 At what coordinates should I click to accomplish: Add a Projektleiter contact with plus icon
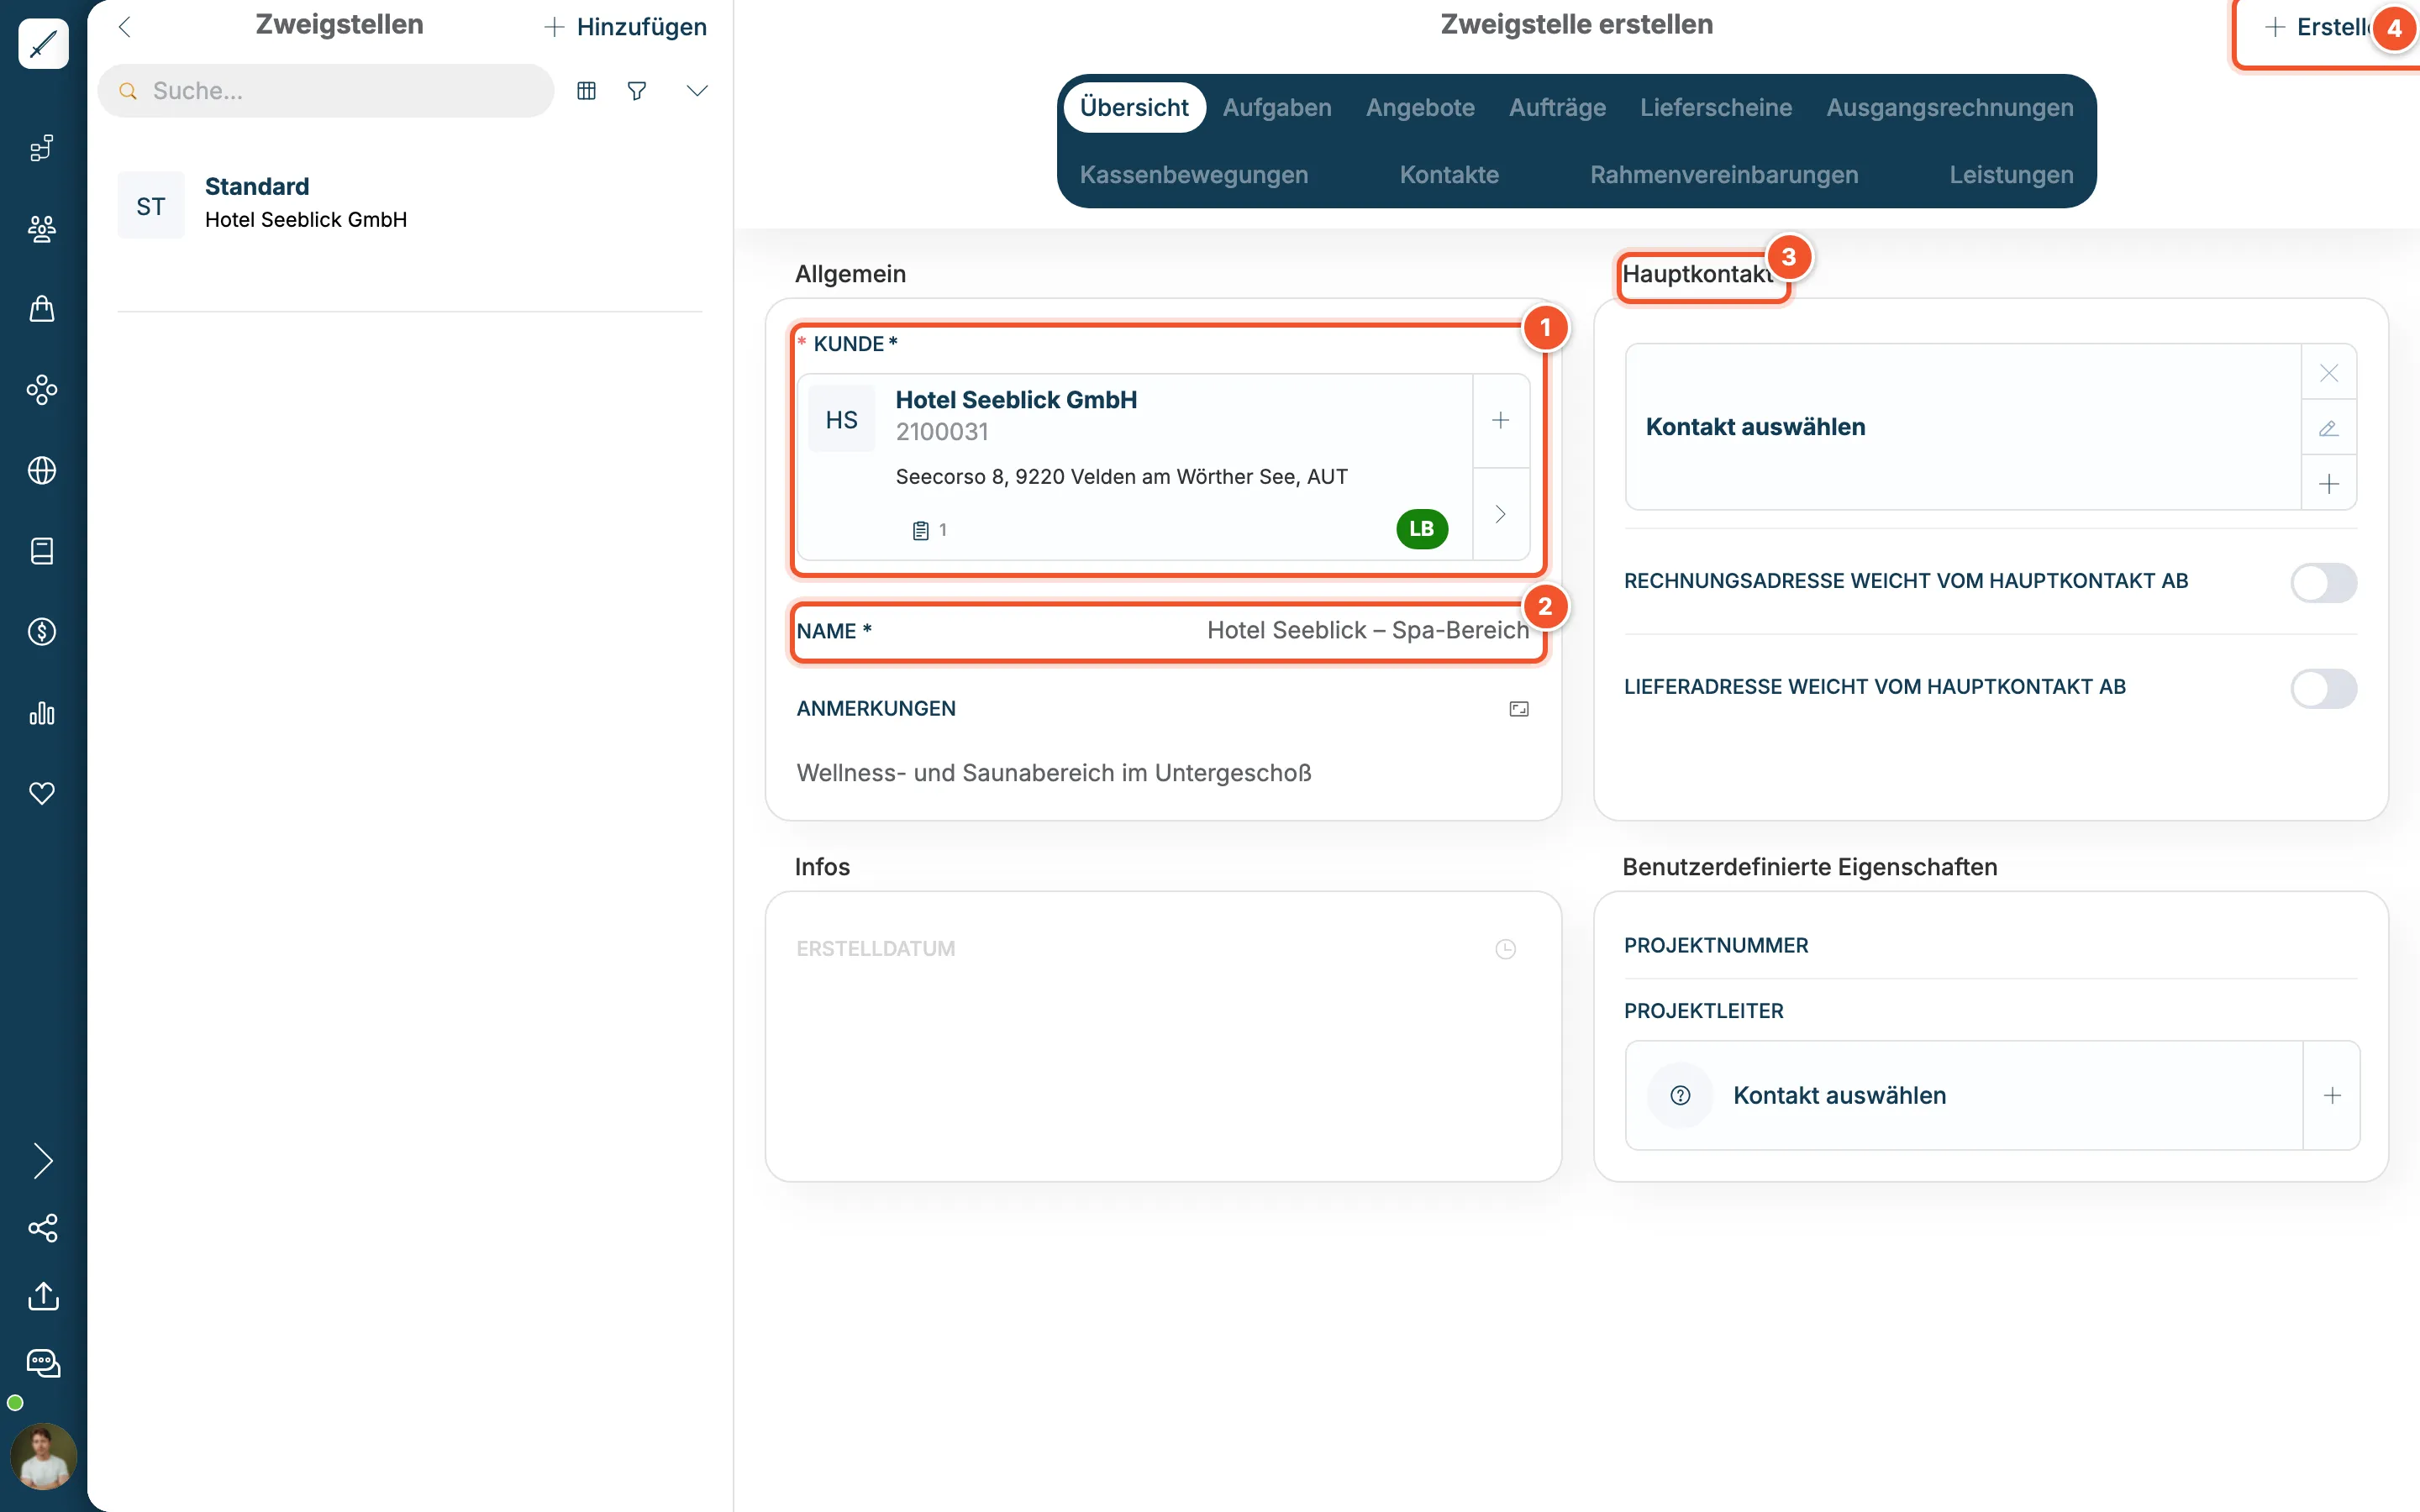point(2331,1096)
